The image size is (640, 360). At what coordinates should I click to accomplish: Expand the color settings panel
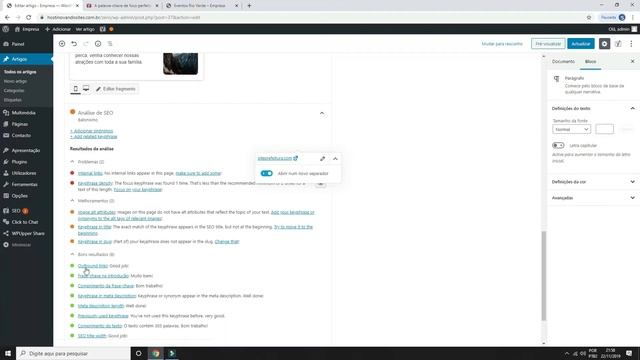coord(632,182)
